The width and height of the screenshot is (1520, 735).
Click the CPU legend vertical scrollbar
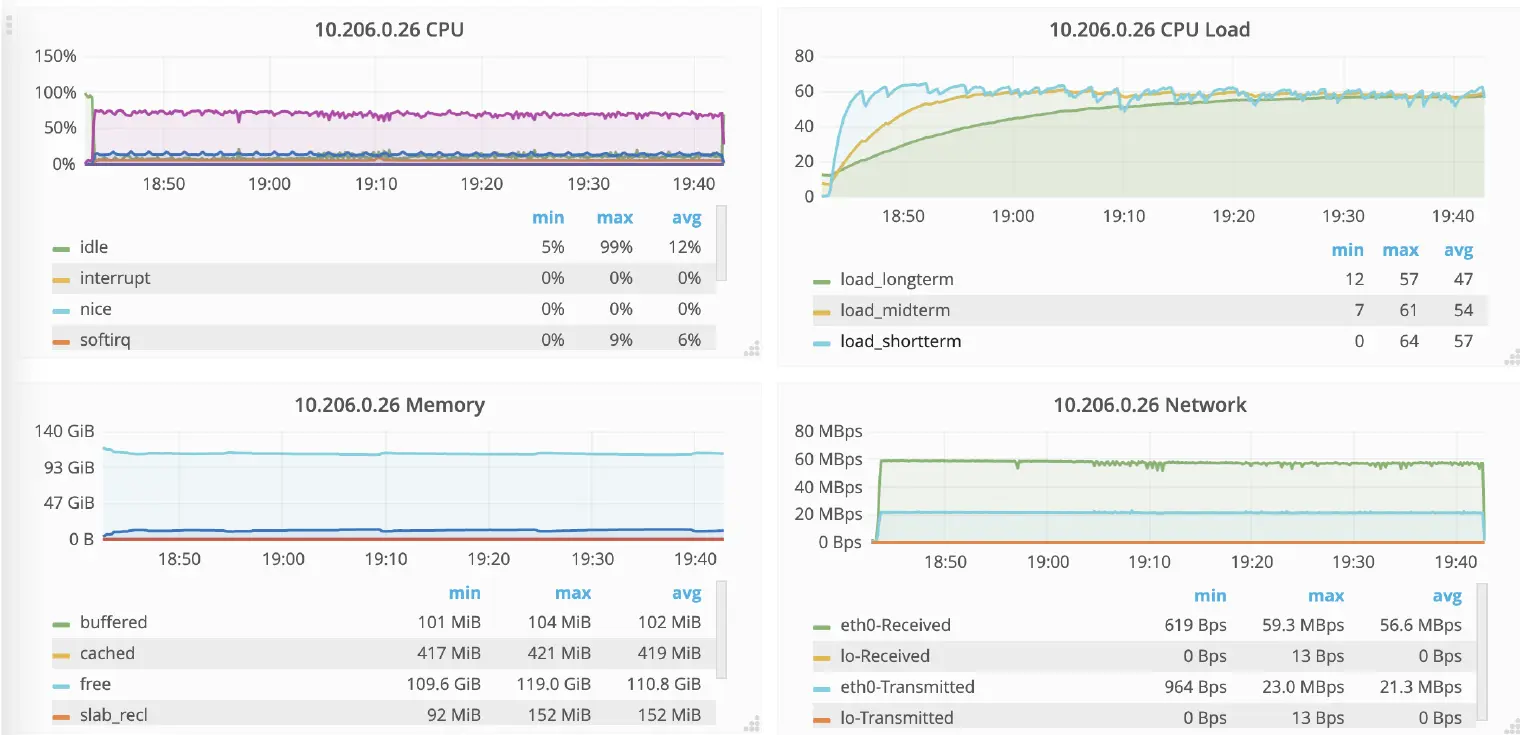[x=721, y=242]
